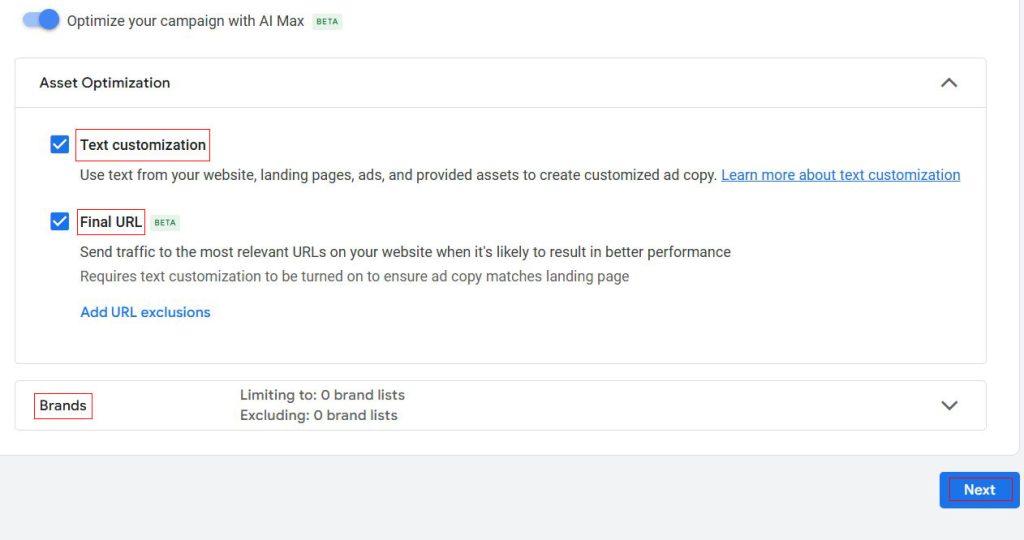This screenshot has width=1024, height=540.
Task: Click 'Limiting to: 0 brand lists' text
Action: click(322, 395)
